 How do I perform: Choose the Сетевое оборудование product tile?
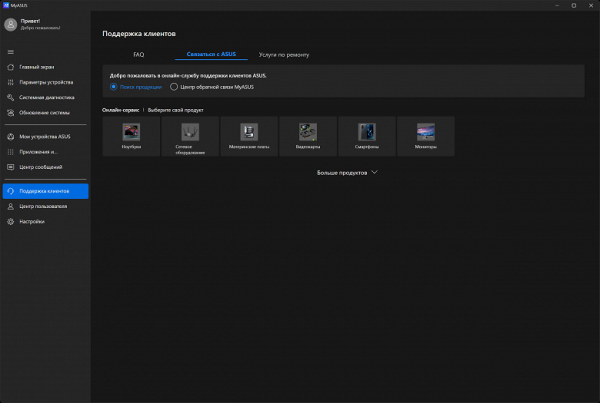click(190, 136)
